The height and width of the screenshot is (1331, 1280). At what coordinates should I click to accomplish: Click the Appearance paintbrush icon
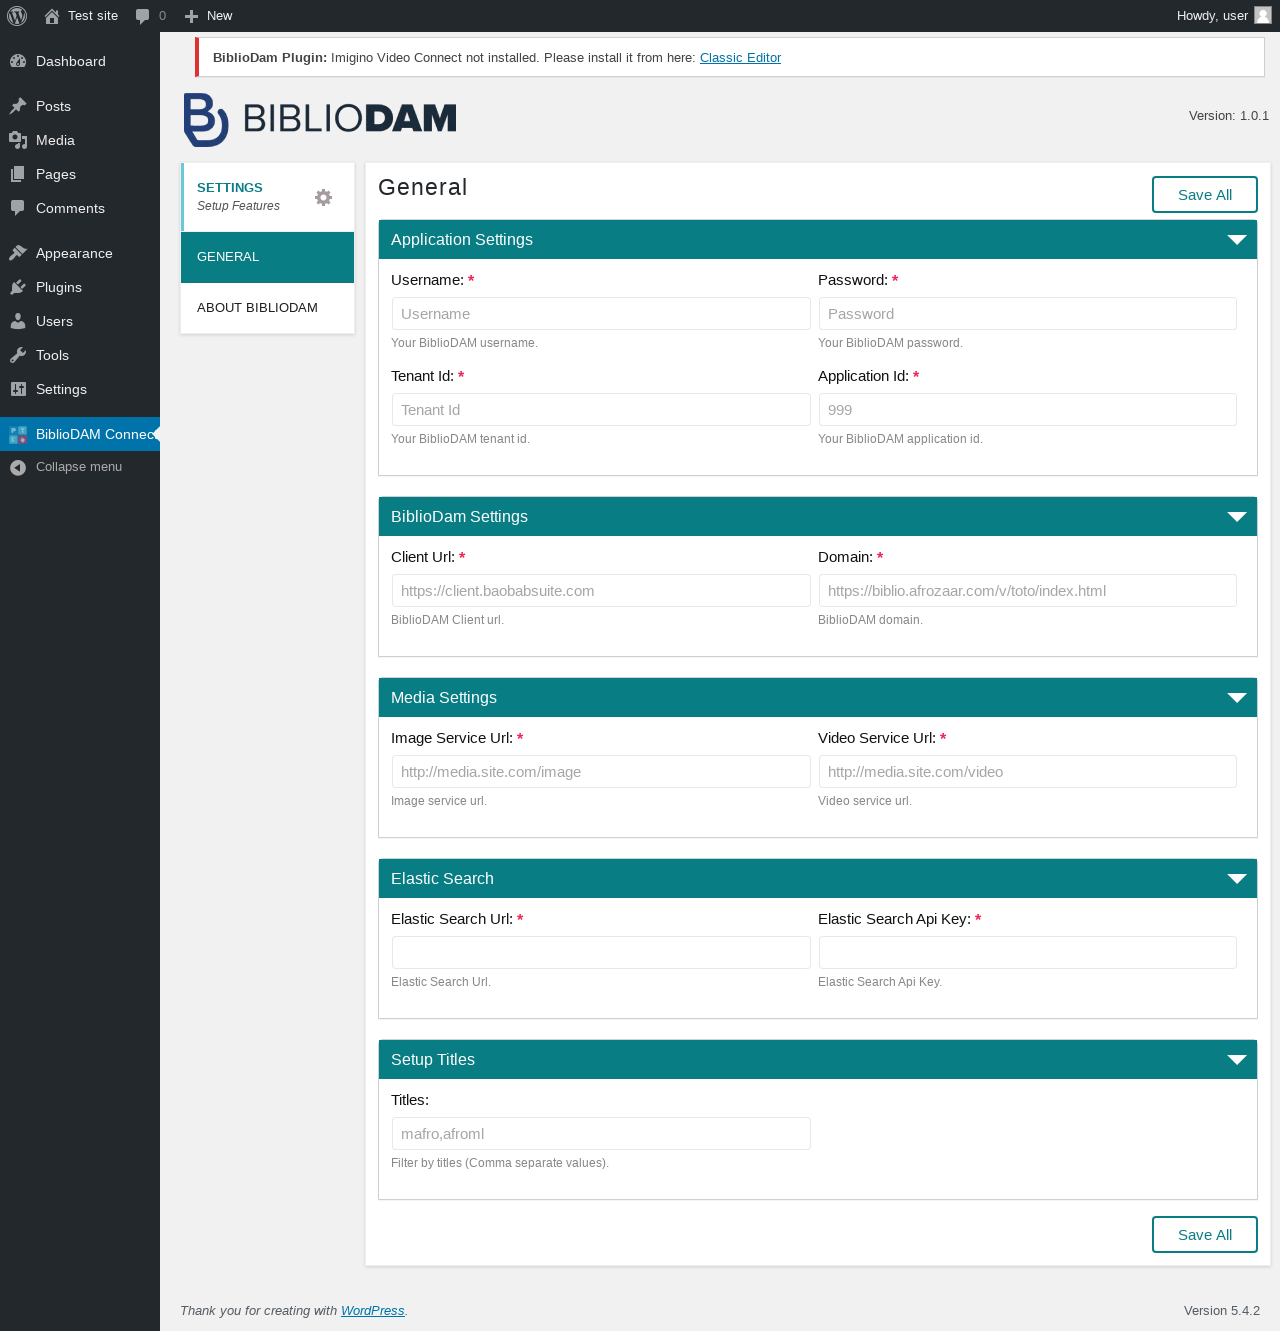(18, 253)
